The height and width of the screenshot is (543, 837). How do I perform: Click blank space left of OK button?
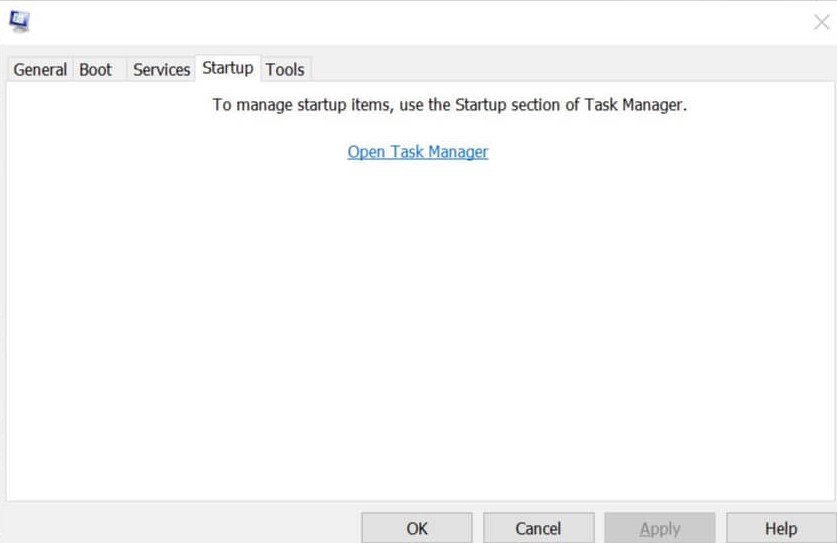point(180,525)
